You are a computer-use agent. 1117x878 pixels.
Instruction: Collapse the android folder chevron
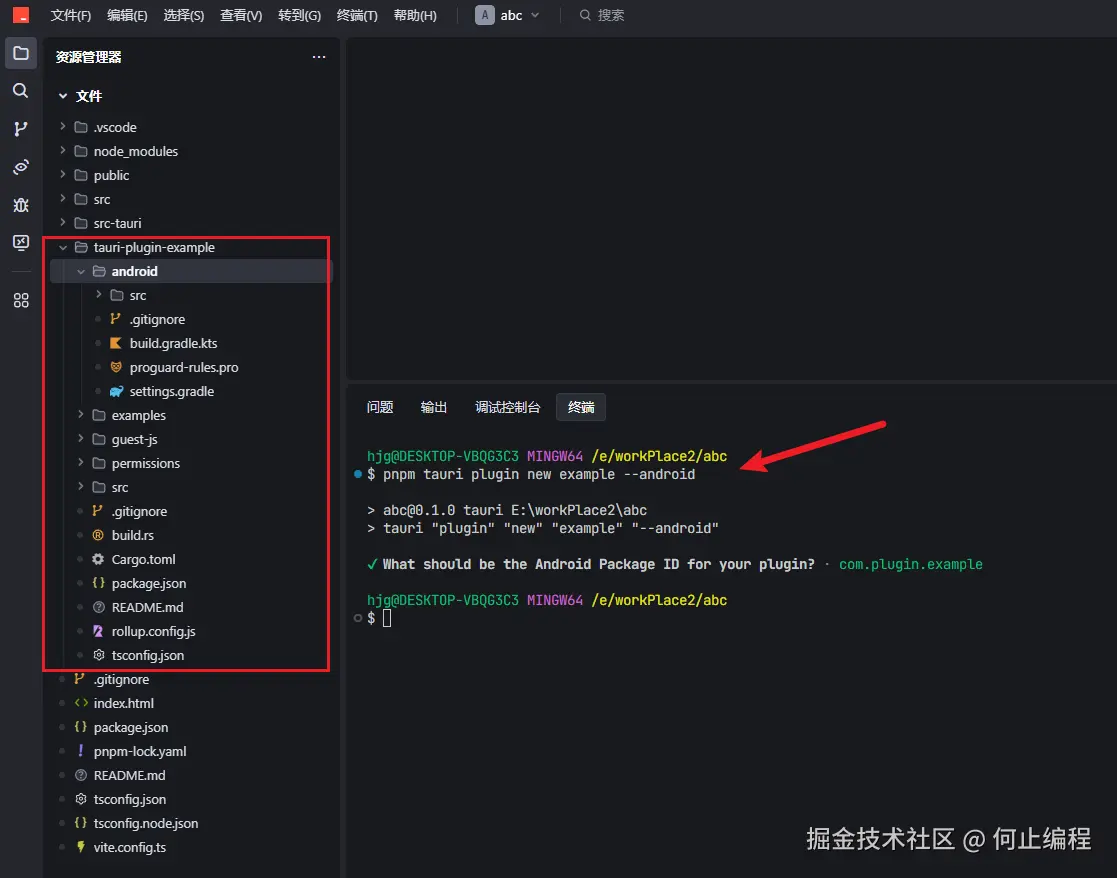tap(80, 271)
